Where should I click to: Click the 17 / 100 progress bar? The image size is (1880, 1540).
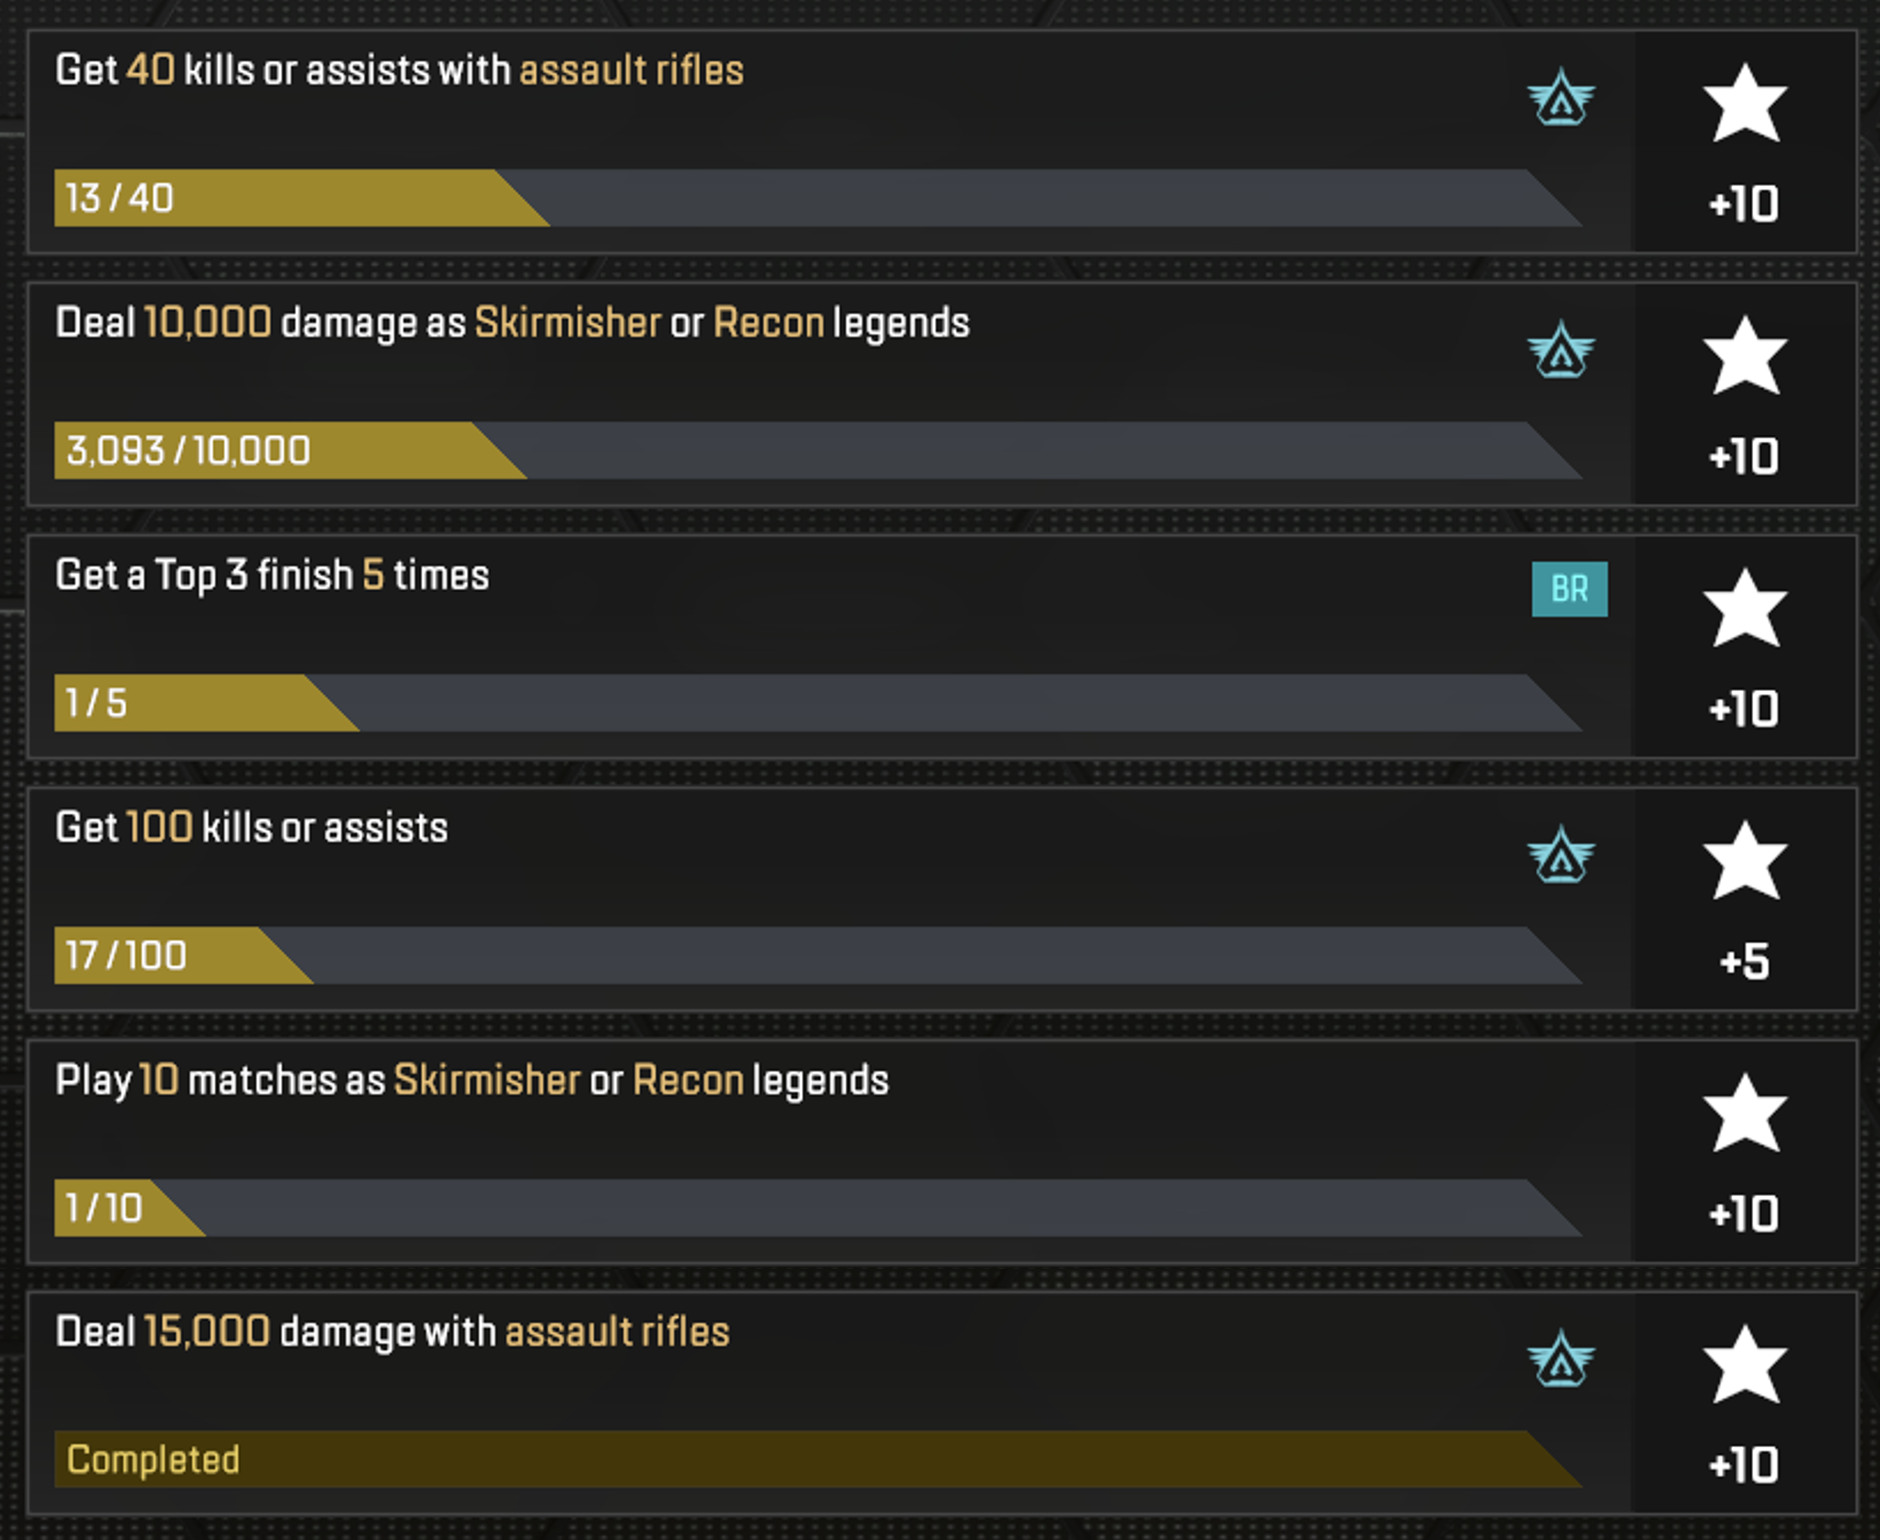pyautogui.click(x=815, y=955)
